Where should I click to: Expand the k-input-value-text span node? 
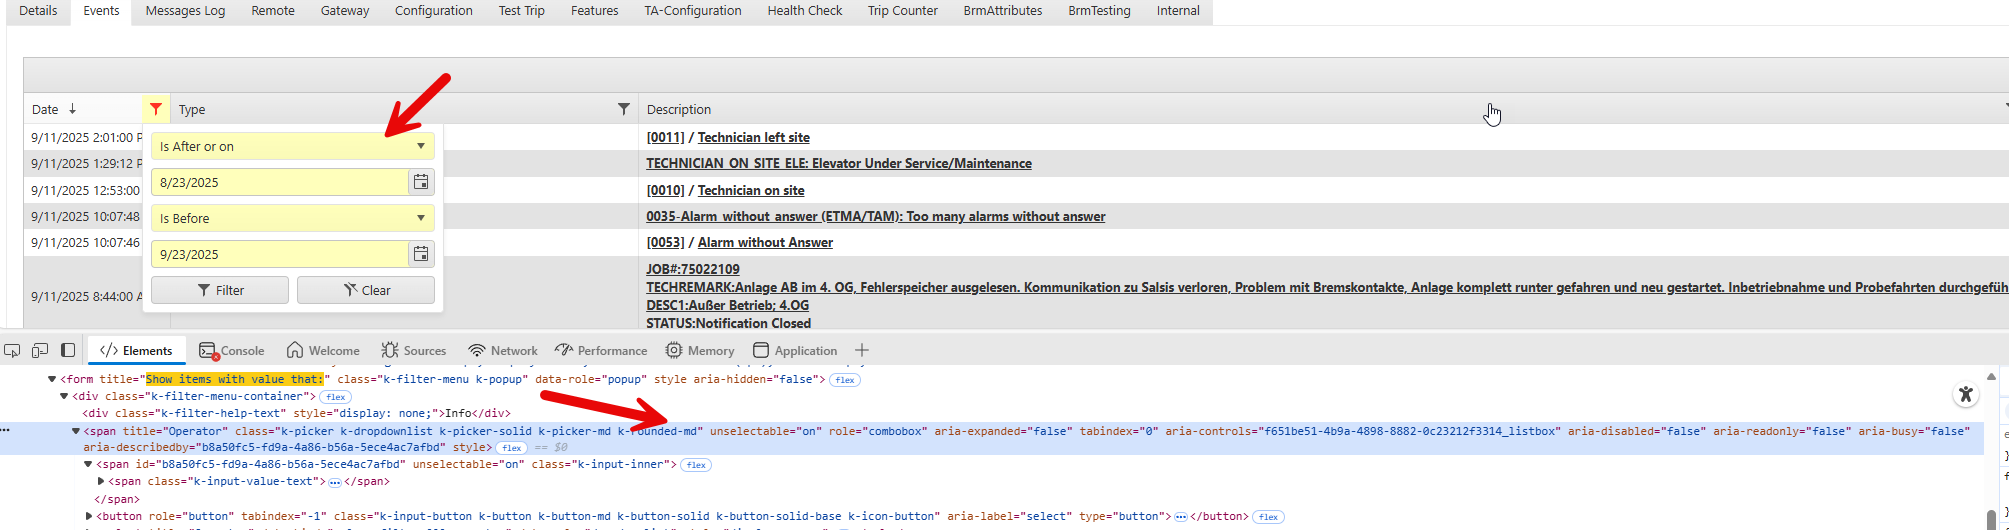(101, 481)
